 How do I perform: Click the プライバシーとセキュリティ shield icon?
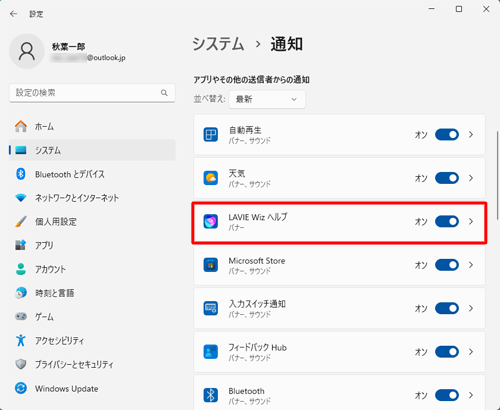click(x=21, y=364)
